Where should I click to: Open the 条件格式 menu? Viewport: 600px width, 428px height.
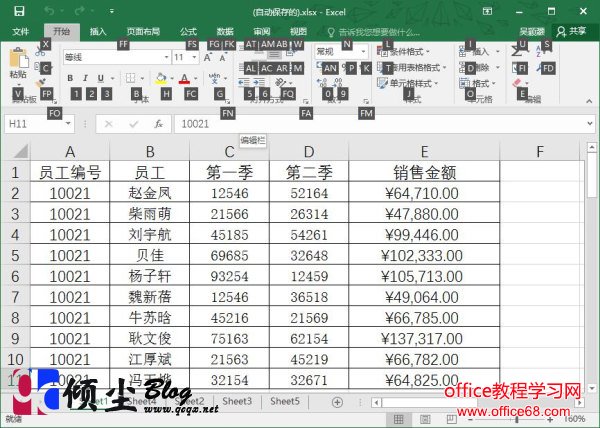click(x=404, y=52)
